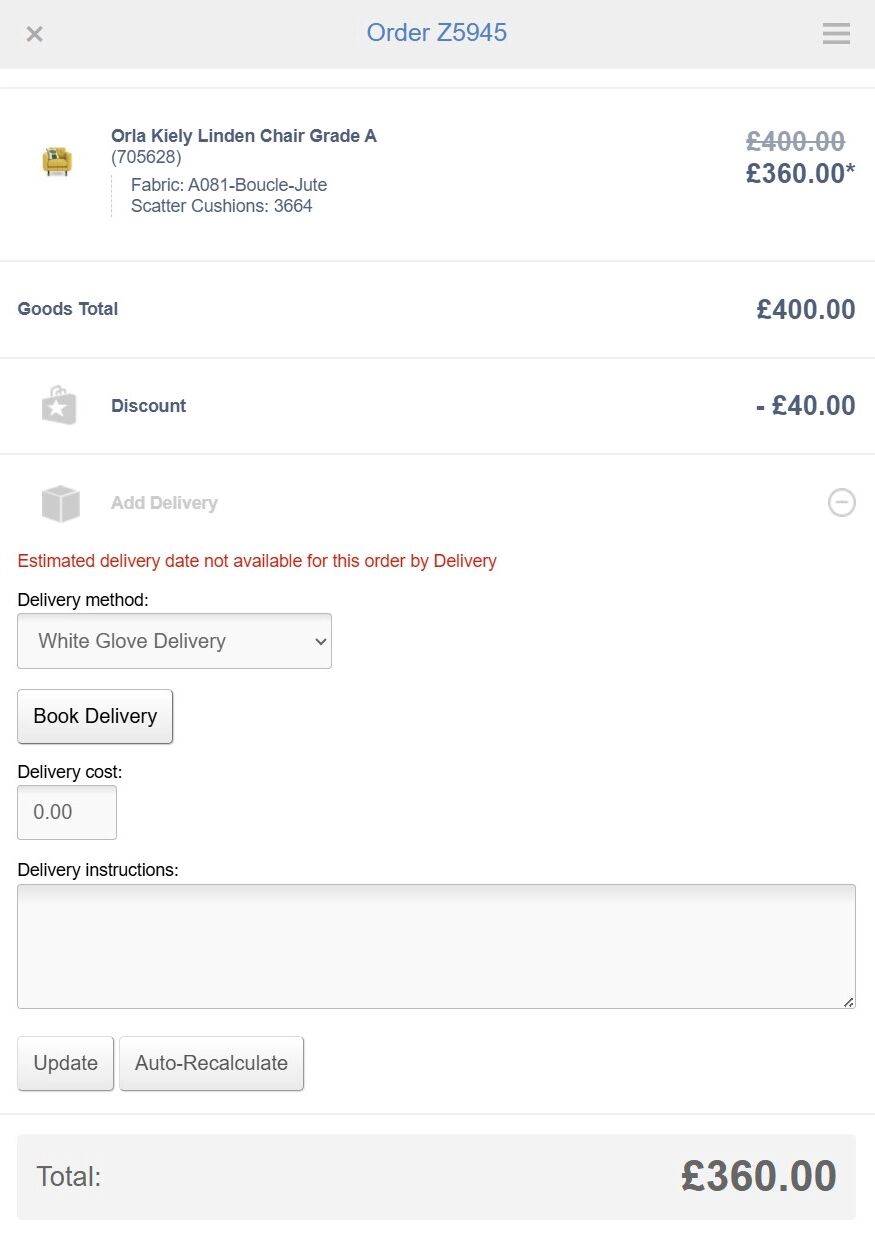Click the Update button
Screen dimensions: 875x1239
pos(66,1063)
